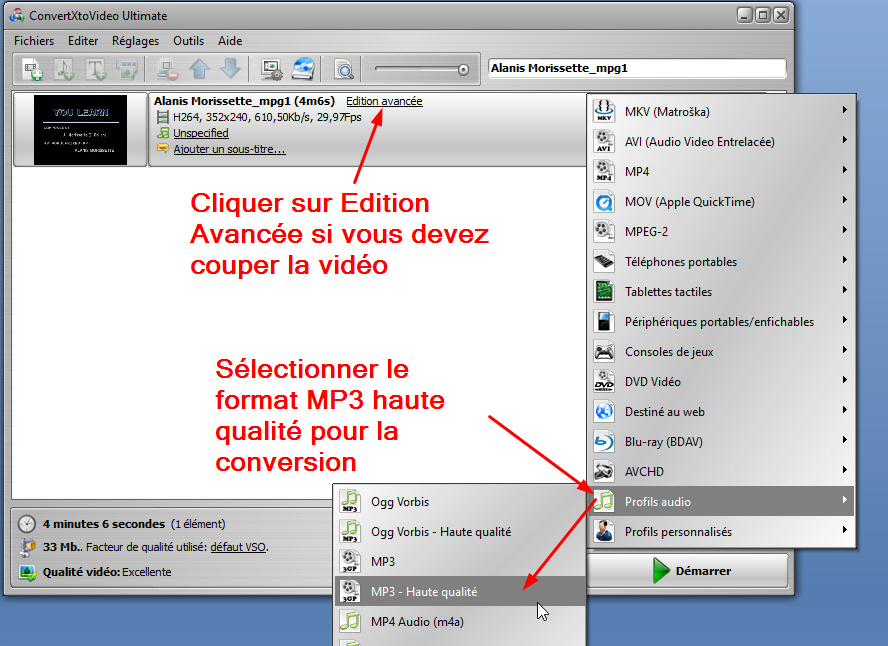Click the globe icon for web
The height and width of the screenshot is (646, 888).
604,411
